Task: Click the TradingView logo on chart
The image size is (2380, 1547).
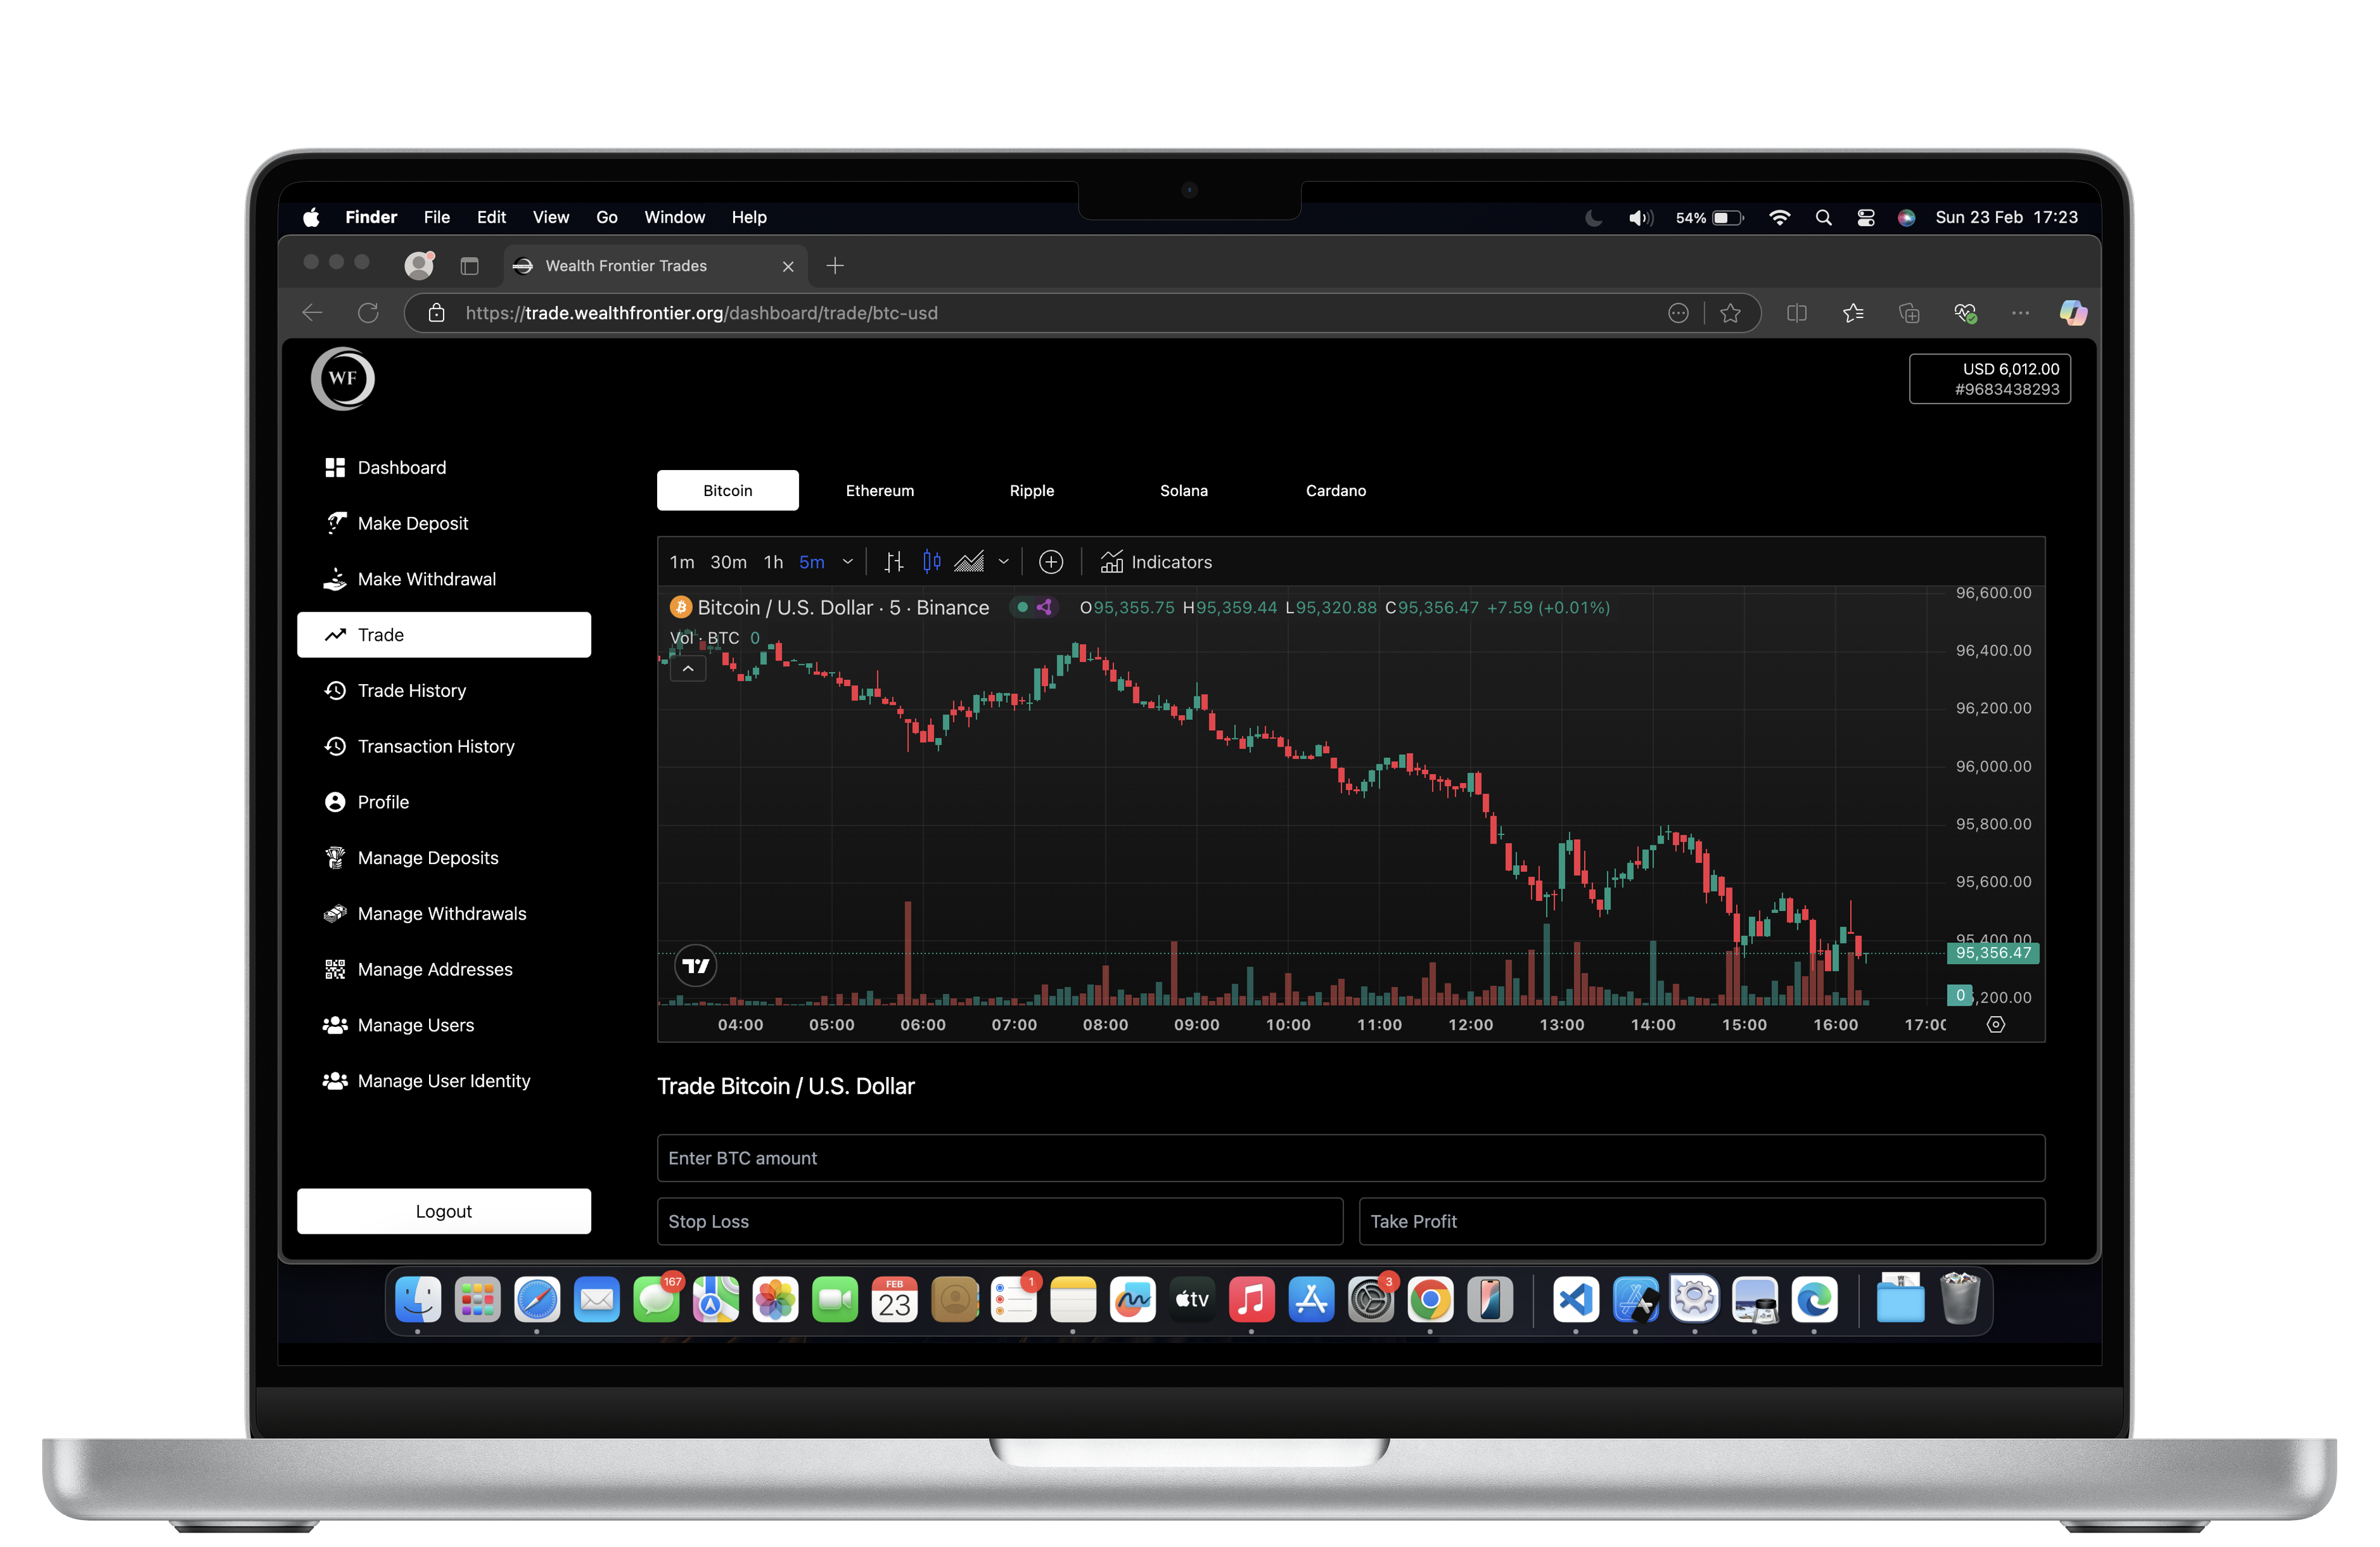Action: point(695,966)
